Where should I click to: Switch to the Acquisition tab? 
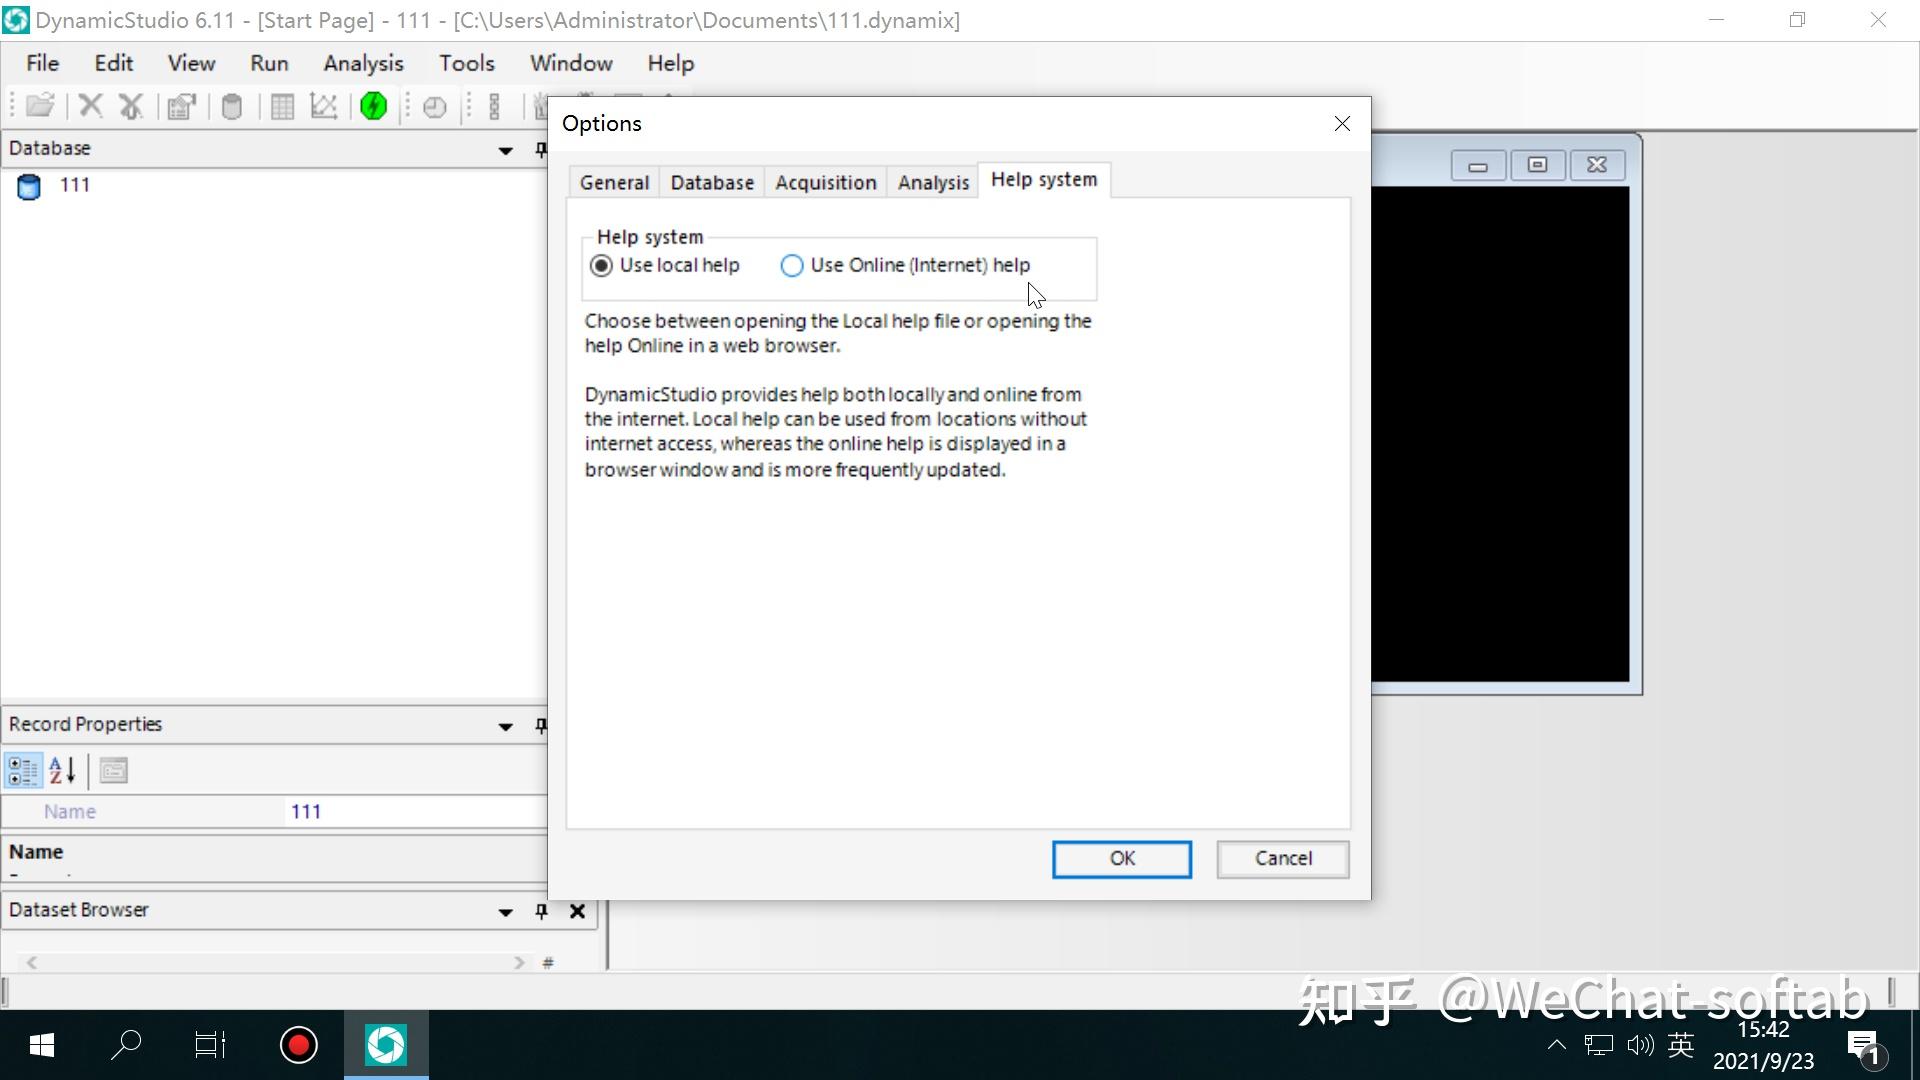point(825,182)
